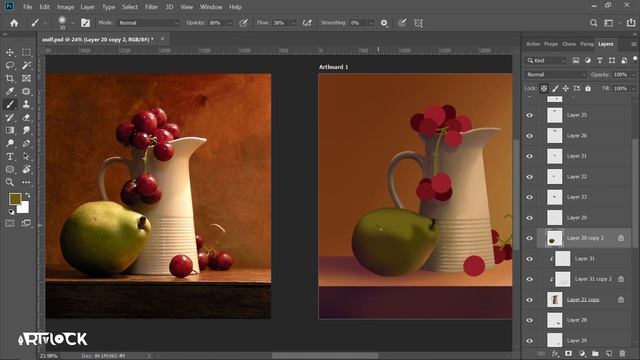Enable airbrush-style build-up icon
This screenshot has width=640, height=360.
coord(307,23)
